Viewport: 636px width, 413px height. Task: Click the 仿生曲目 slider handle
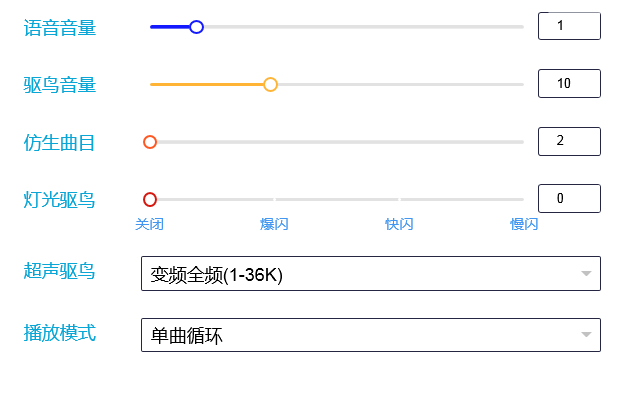coord(150,142)
